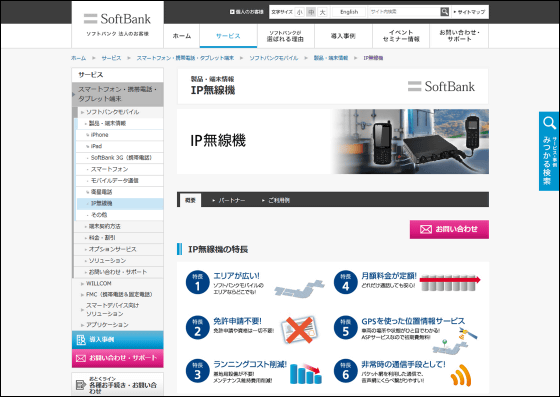Click the search magnifier button in header
Image resolution: width=560 pixels, height=397 pixels.
point(444,12)
